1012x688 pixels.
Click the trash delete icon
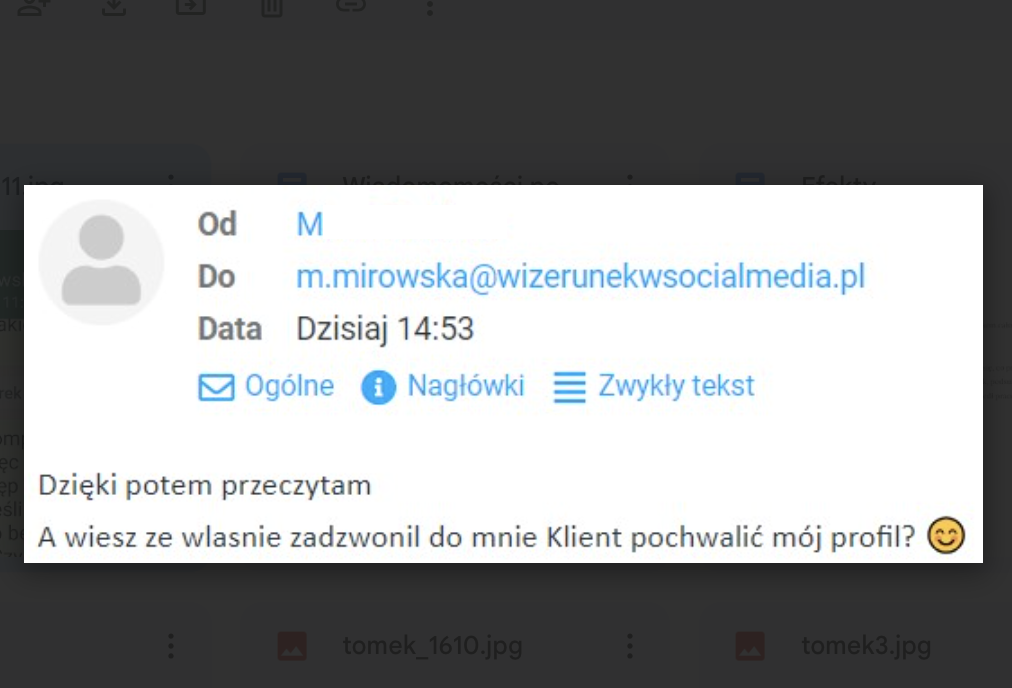[272, 8]
